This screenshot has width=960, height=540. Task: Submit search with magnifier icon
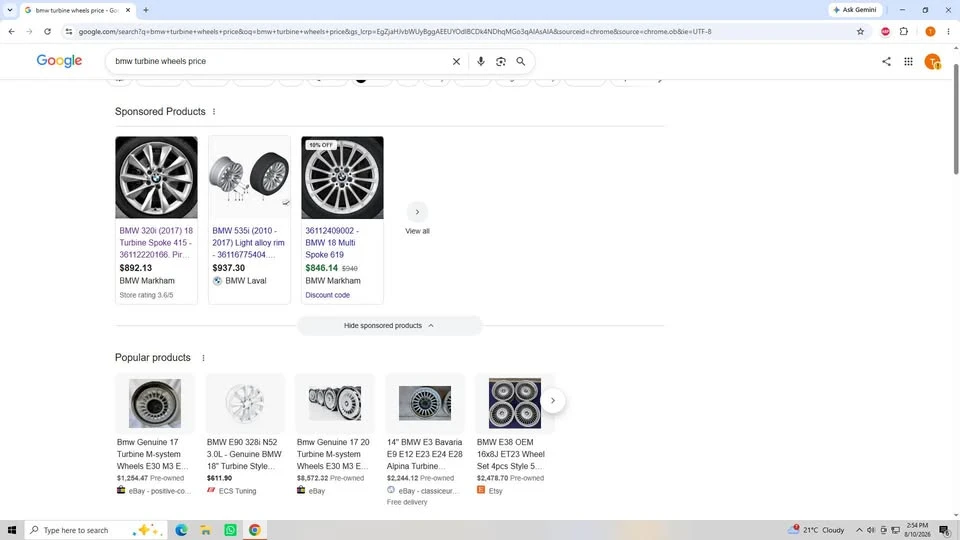pyautogui.click(x=520, y=61)
